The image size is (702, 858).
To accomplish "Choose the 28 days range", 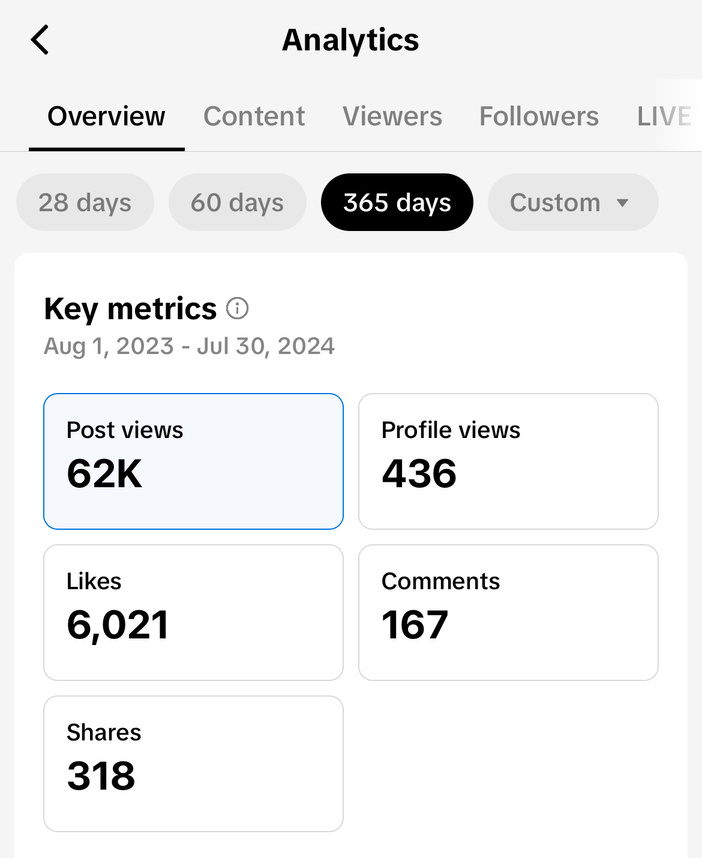I will [85, 203].
